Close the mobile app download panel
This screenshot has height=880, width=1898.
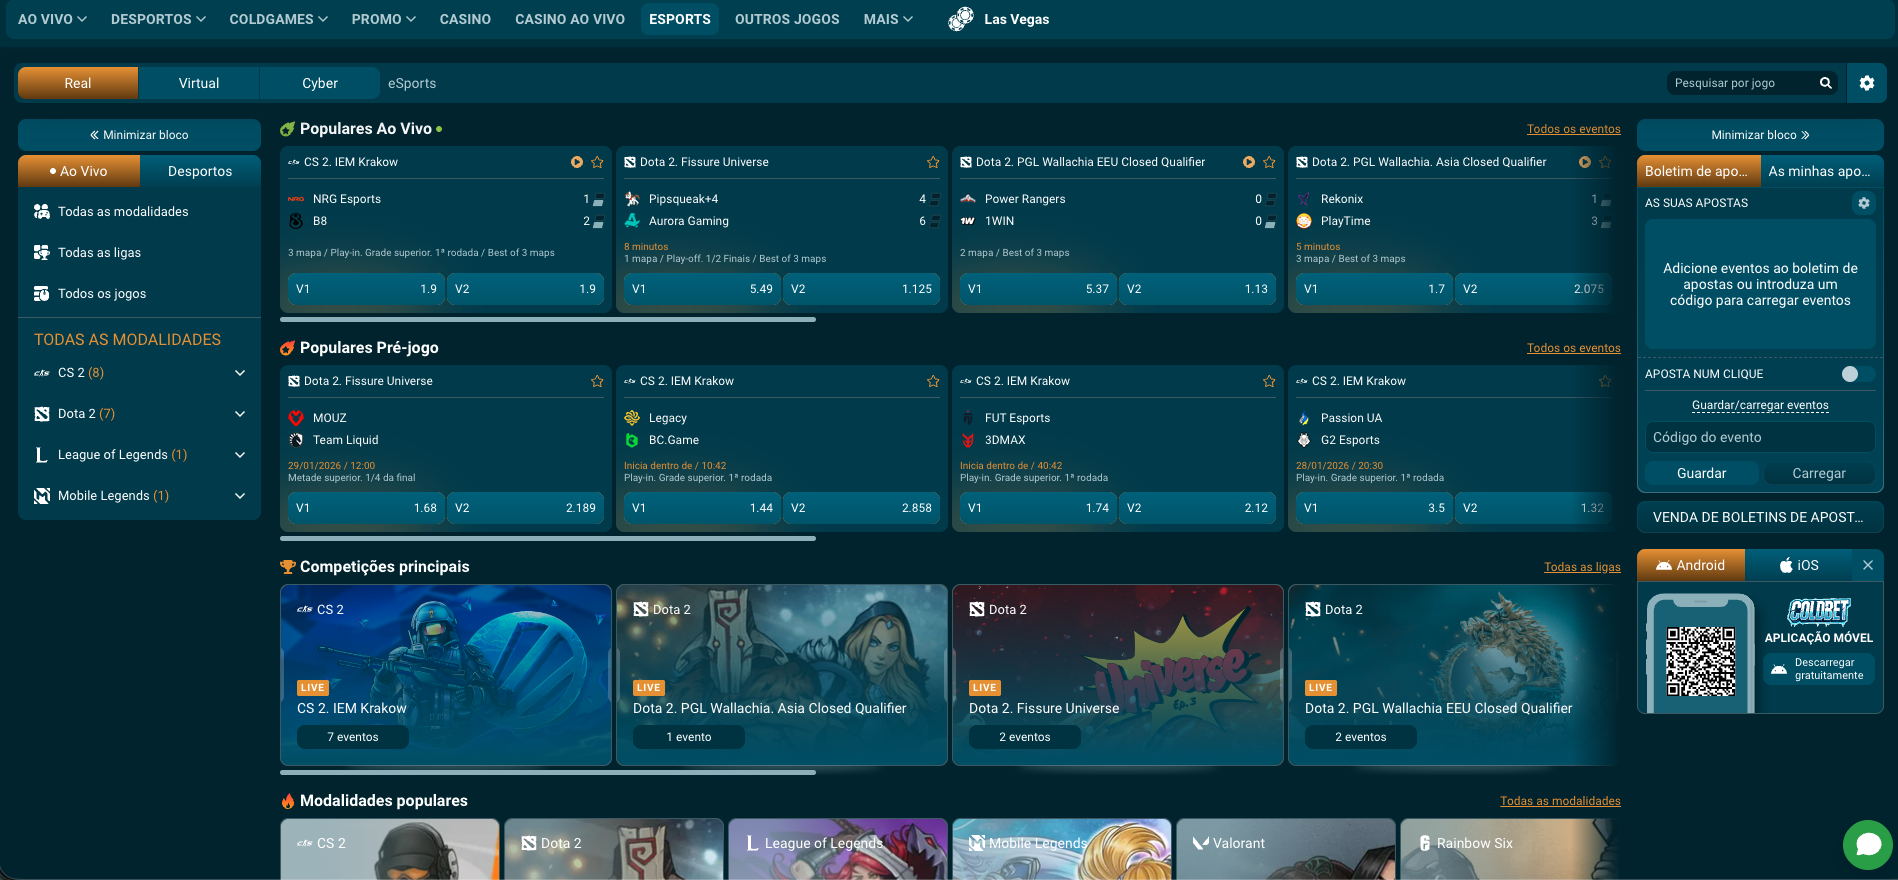tap(1867, 565)
